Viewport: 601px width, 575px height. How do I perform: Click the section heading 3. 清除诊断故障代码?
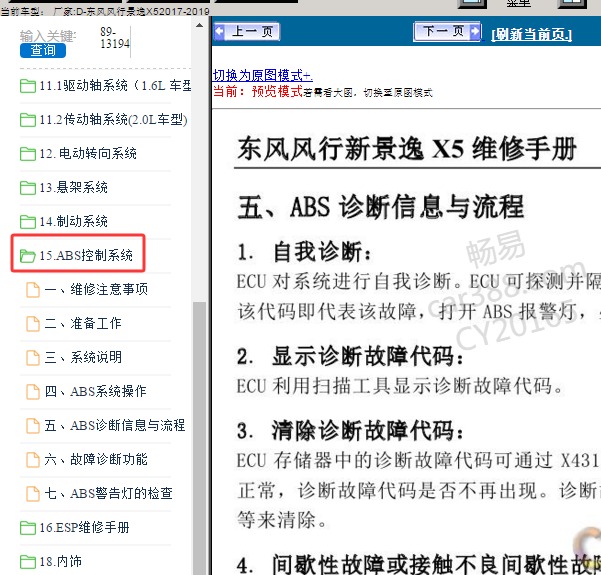(x=350, y=430)
